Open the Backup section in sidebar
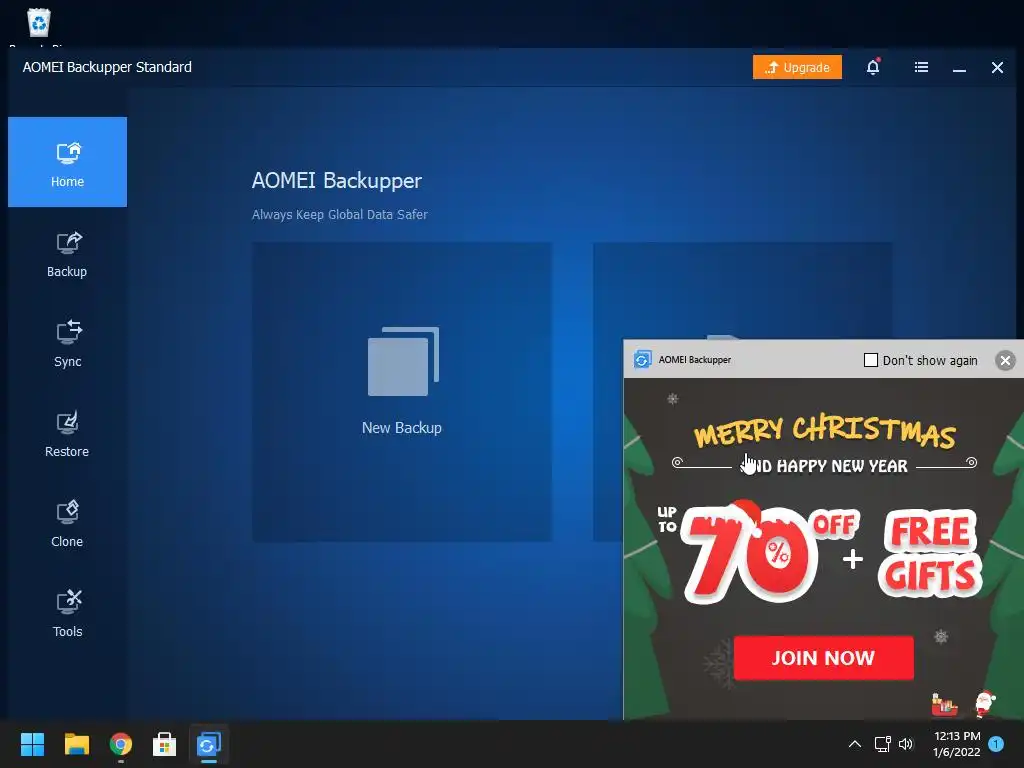1024x768 pixels. [x=67, y=254]
